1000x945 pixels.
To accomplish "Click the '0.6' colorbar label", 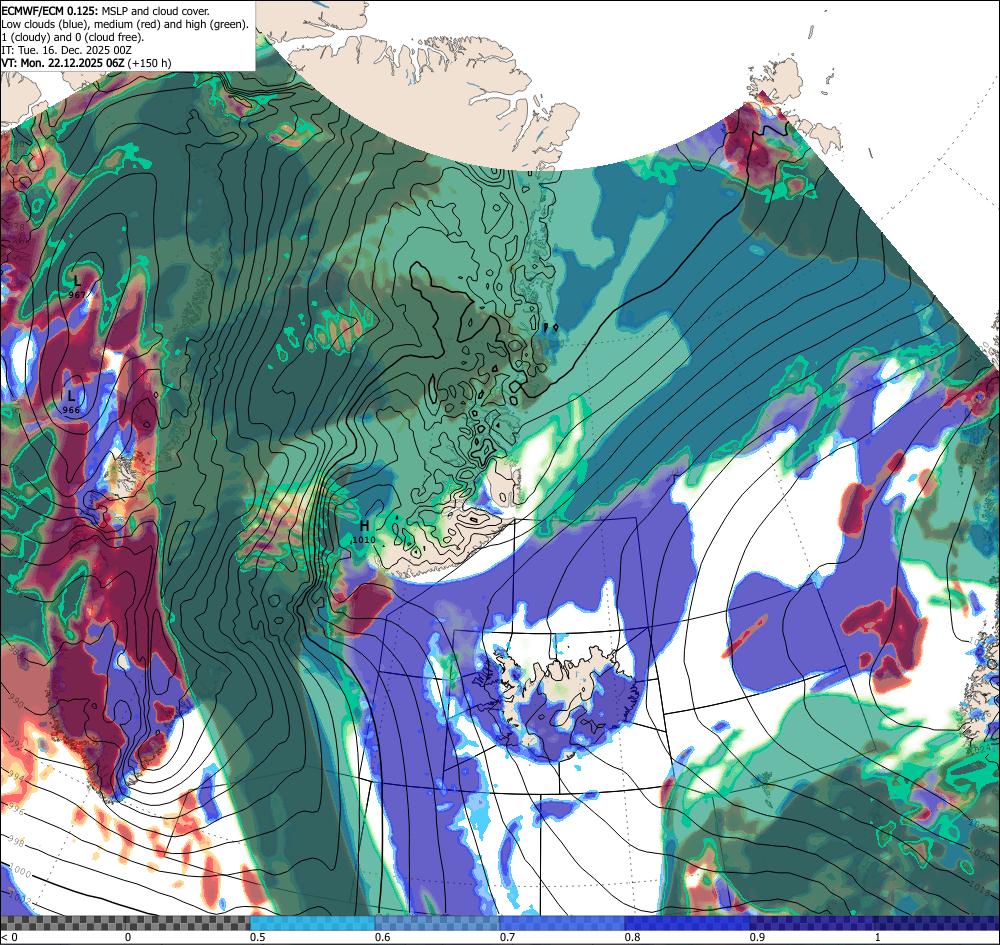I will (383, 937).
